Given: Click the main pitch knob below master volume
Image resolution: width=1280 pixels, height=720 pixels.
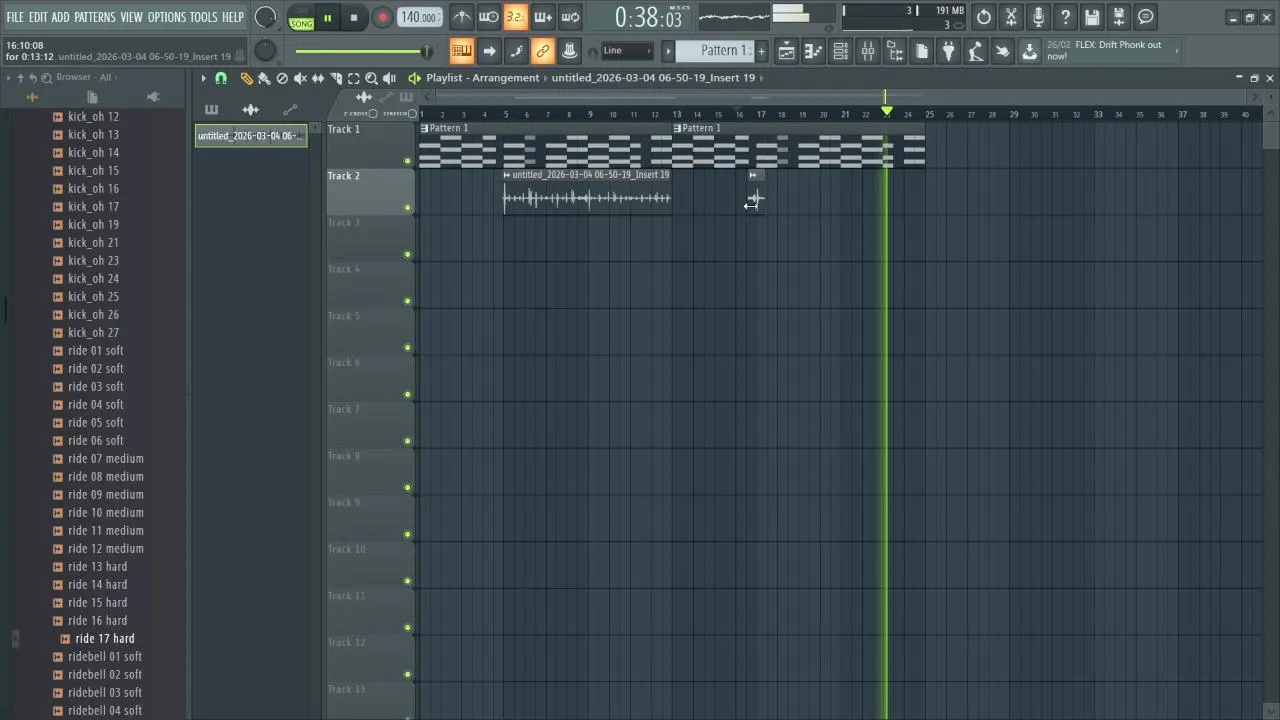Looking at the screenshot, I should 265,51.
